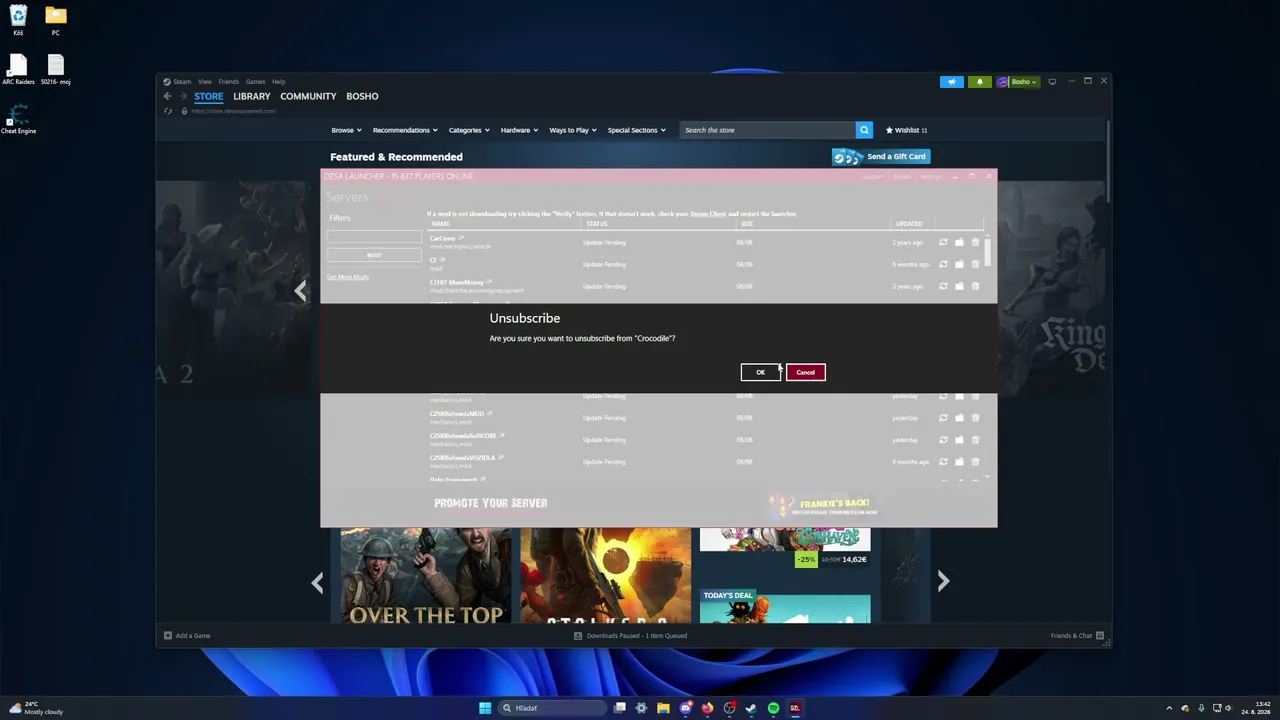Show next special offers with right arrow
This screenshot has height=720, width=1280.
click(942, 581)
